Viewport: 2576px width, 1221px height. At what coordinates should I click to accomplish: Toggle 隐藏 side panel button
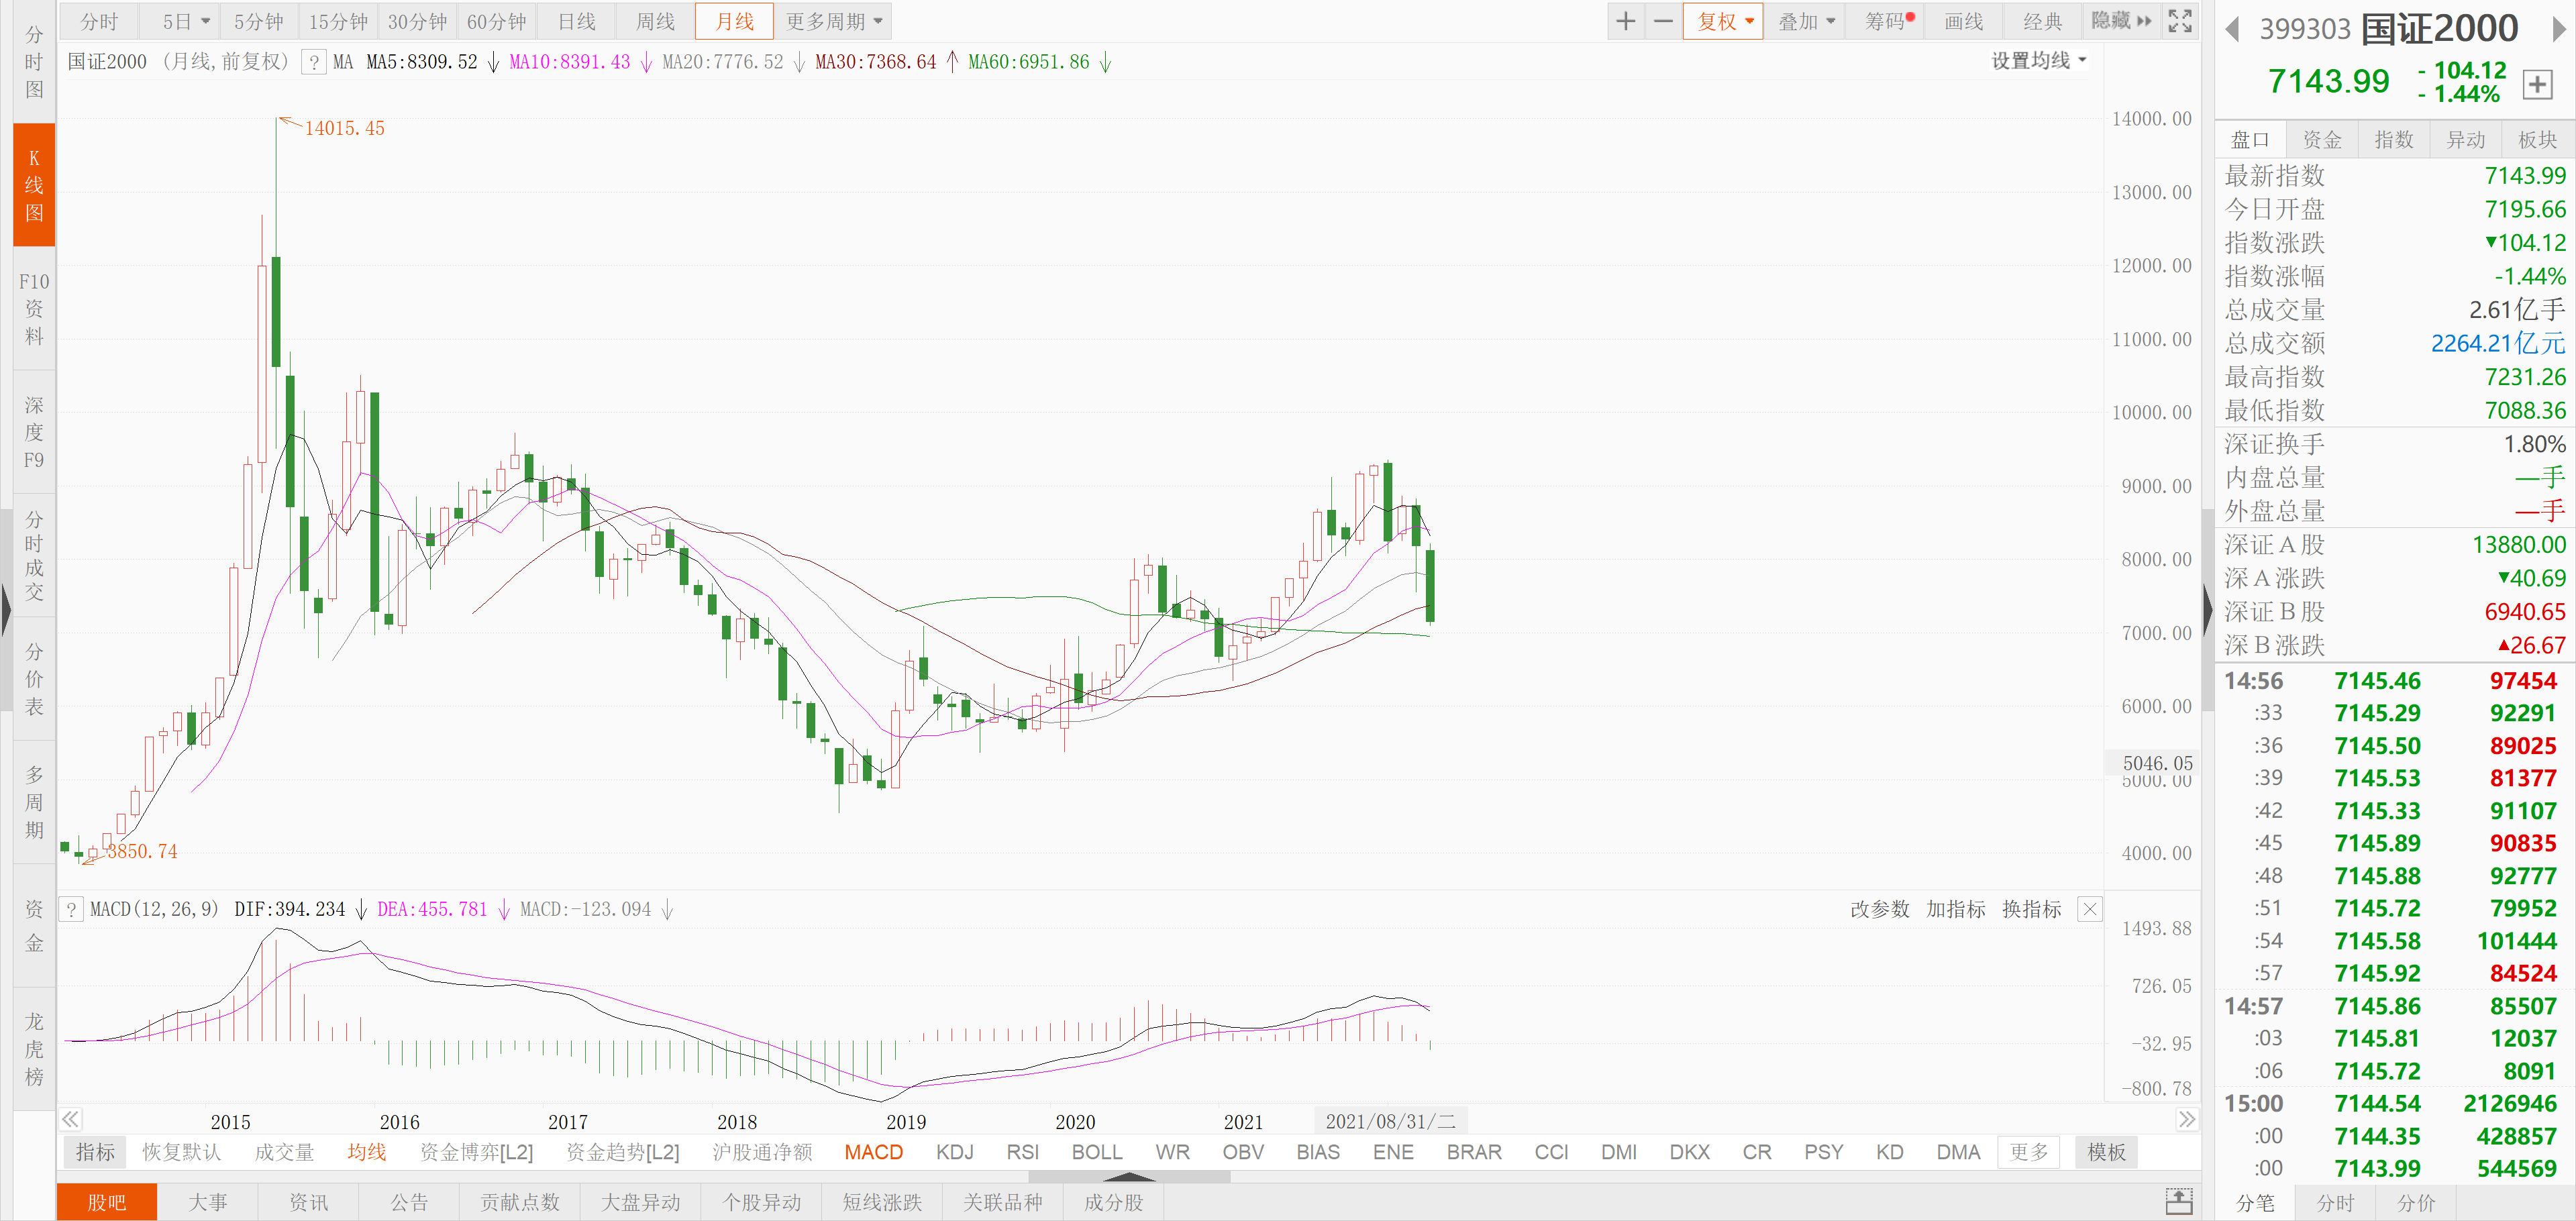tap(2121, 21)
